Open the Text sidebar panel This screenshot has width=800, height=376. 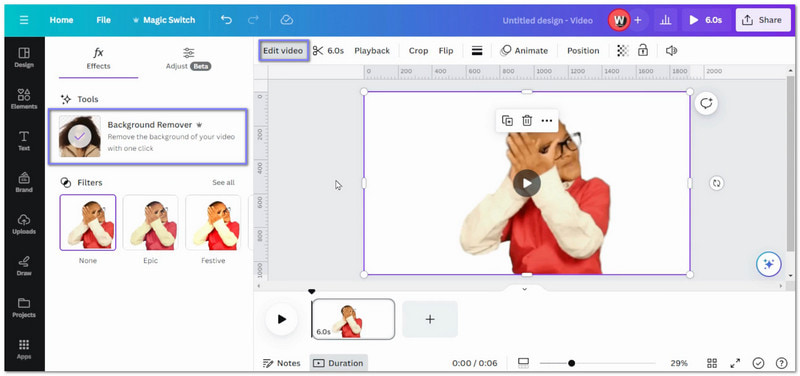click(x=24, y=141)
